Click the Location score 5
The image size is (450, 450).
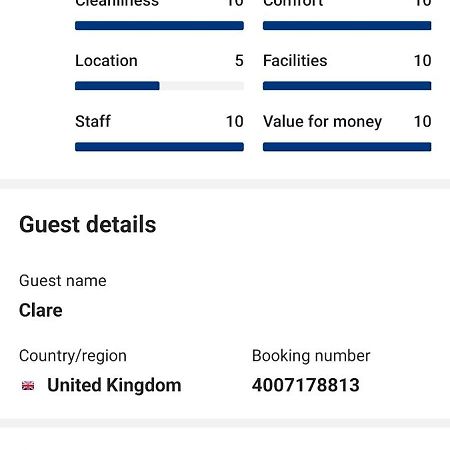click(x=239, y=61)
